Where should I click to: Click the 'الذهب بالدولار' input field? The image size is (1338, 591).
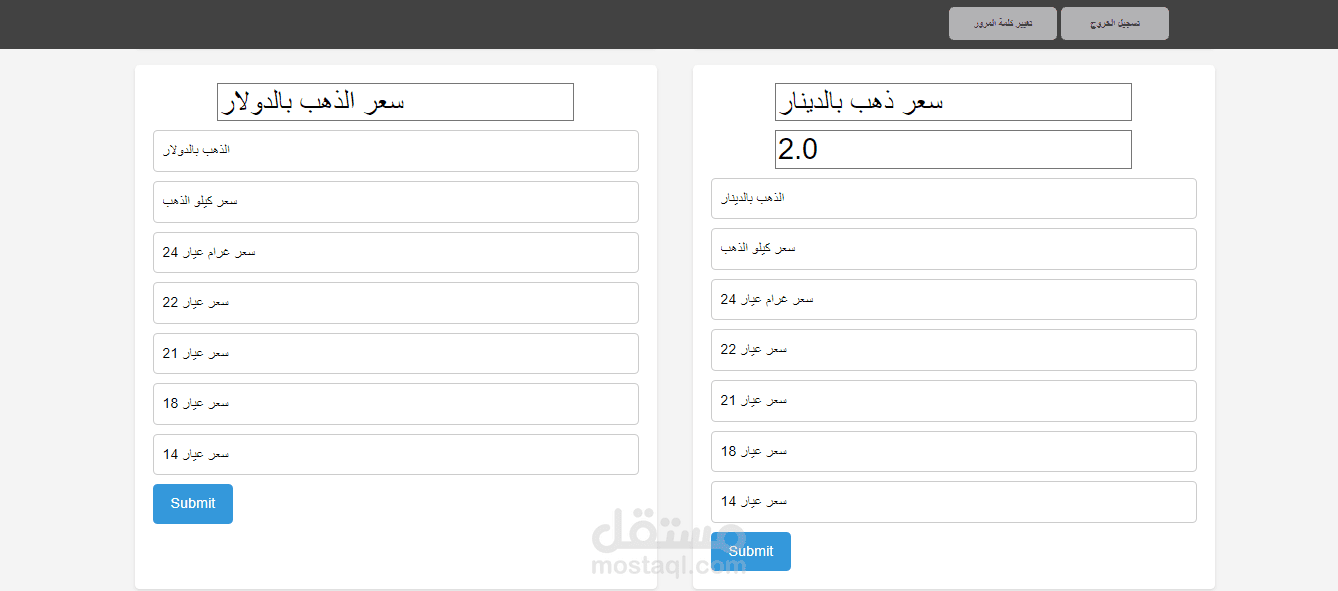(395, 150)
